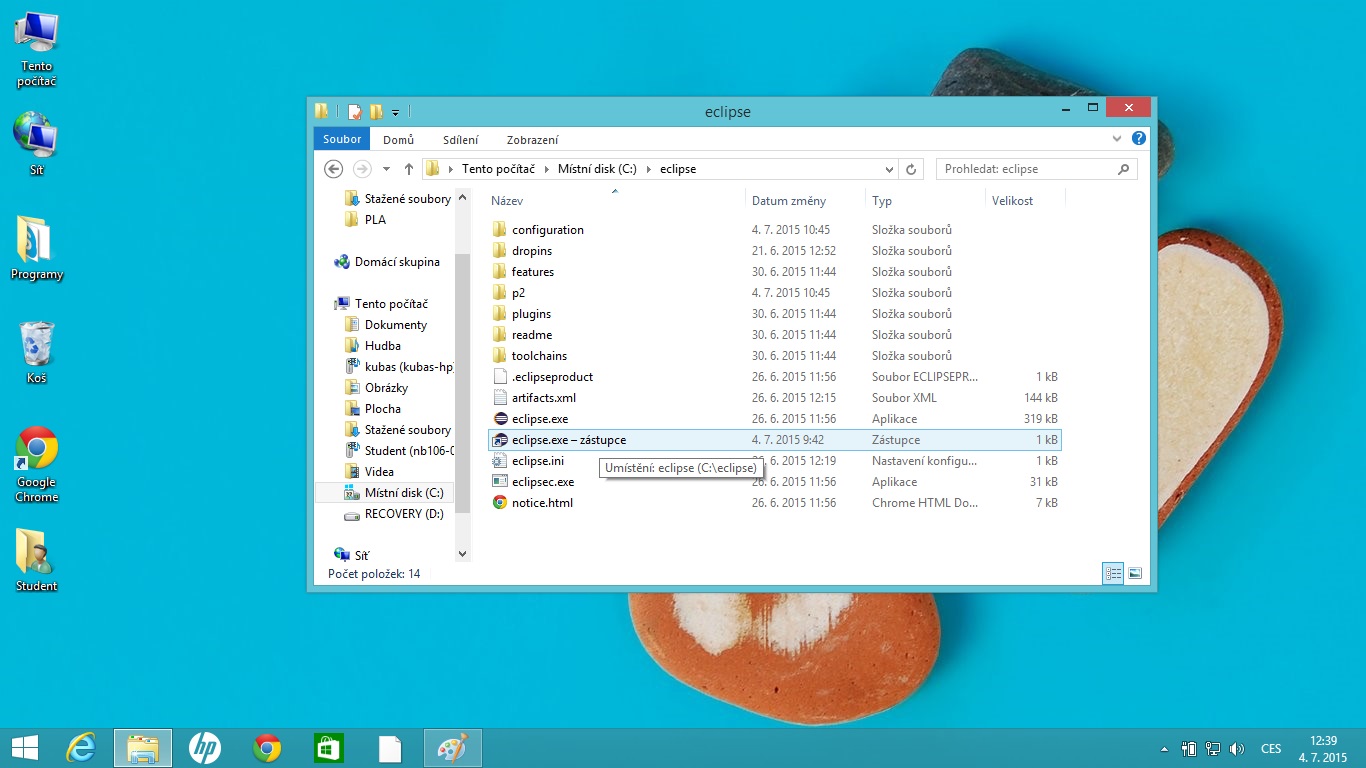Open the Help question mark icon
1366x768 pixels.
pyautogui.click(x=1138, y=139)
